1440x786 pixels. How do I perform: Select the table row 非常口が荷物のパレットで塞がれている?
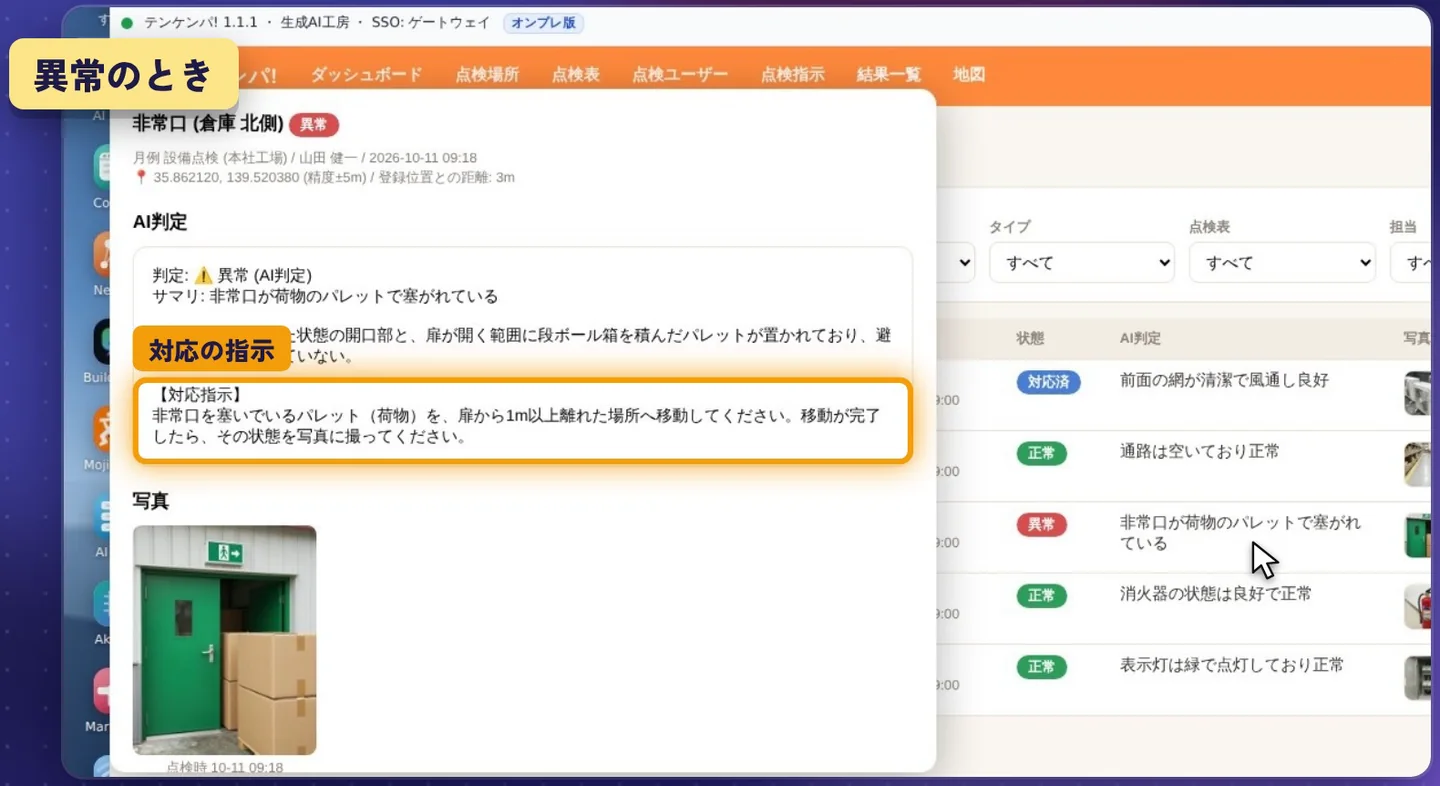[1184, 538]
